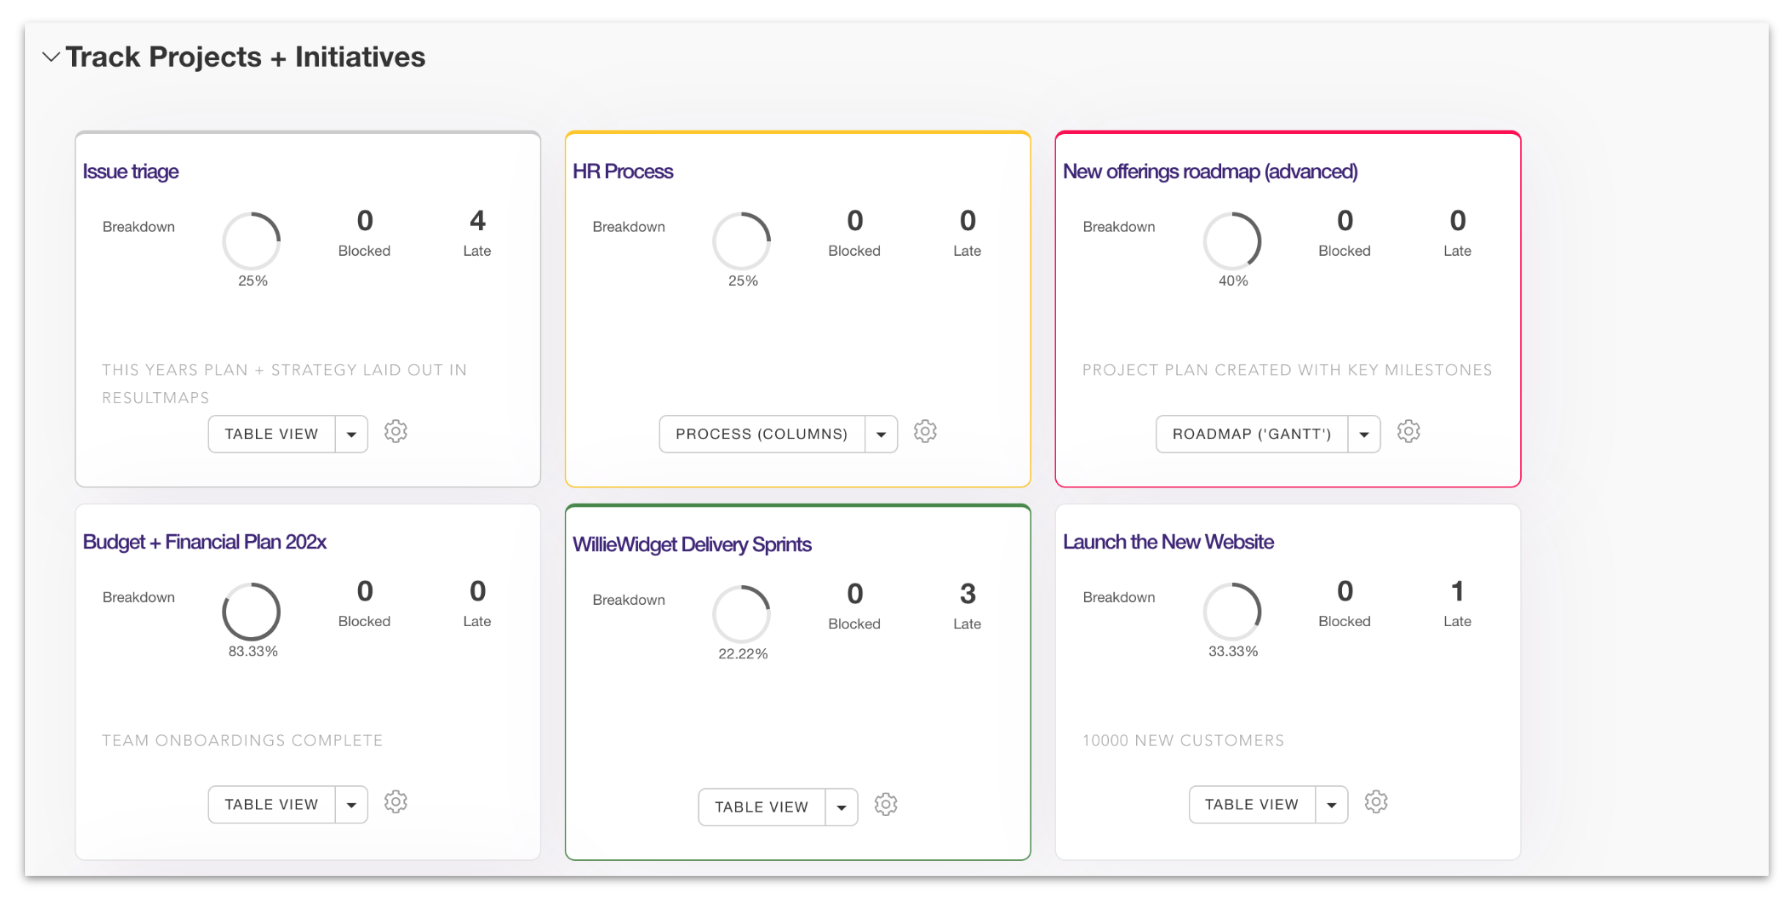1792x904 pixels.
Task: Collapse the Track Projects + Initiatives section
Action: (51, 57)
